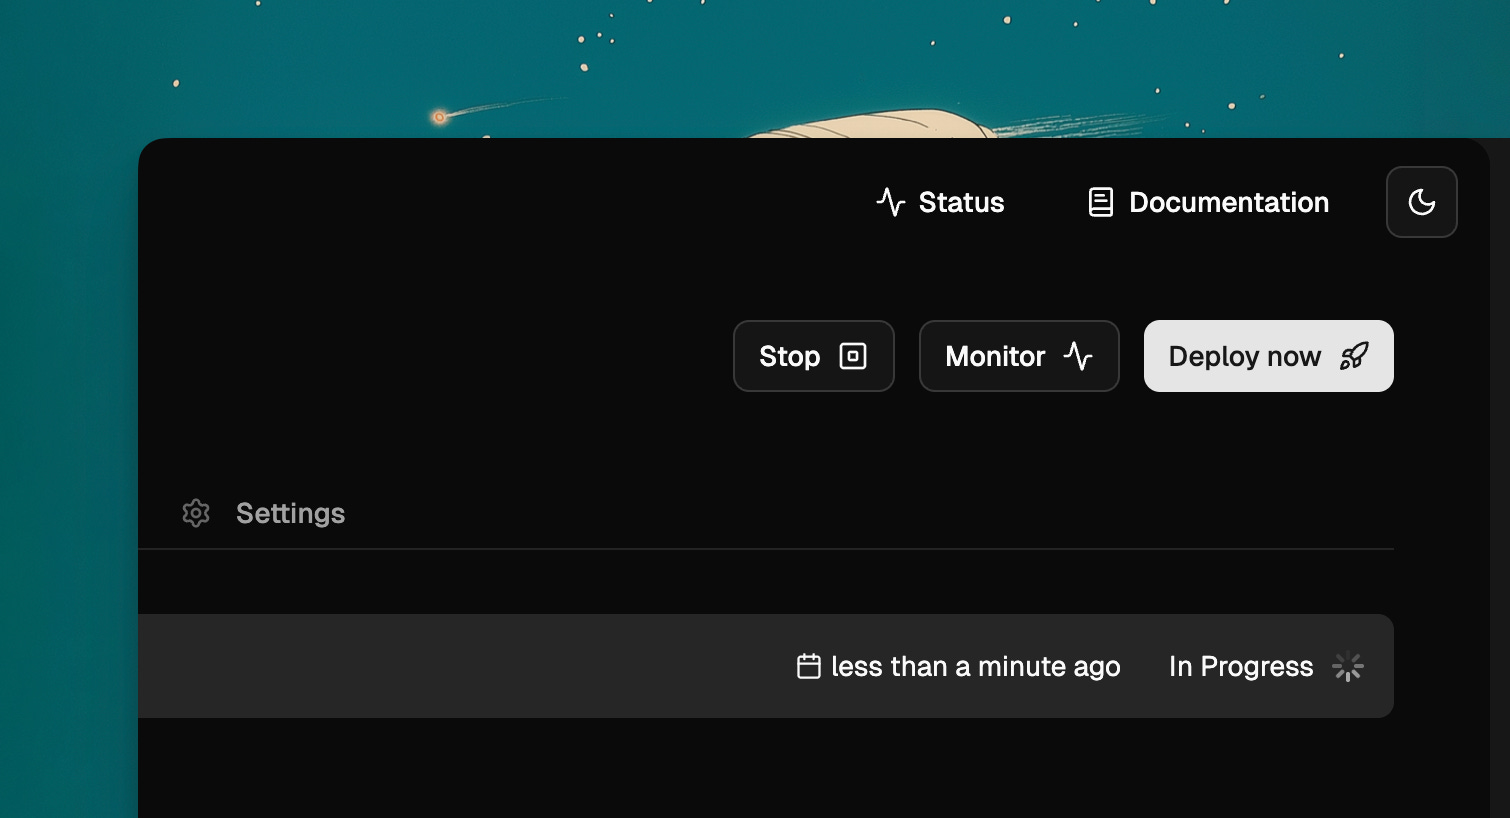Click the 'less than a minute ago' timestamp

(976, 666)
